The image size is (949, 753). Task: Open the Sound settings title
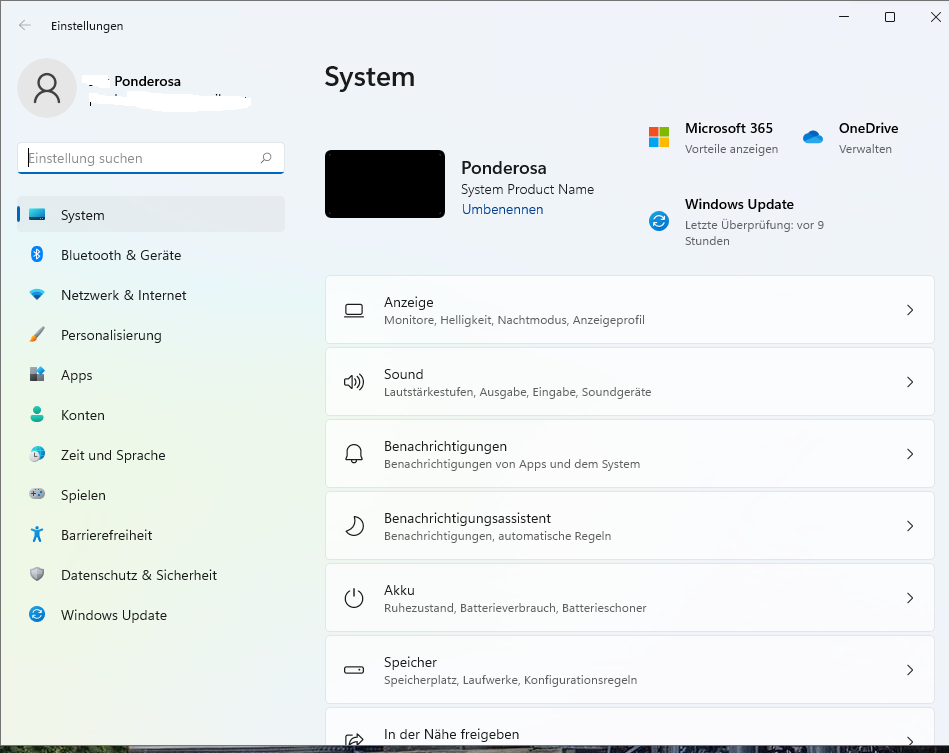pyautogui.click(x=404, y=374)
